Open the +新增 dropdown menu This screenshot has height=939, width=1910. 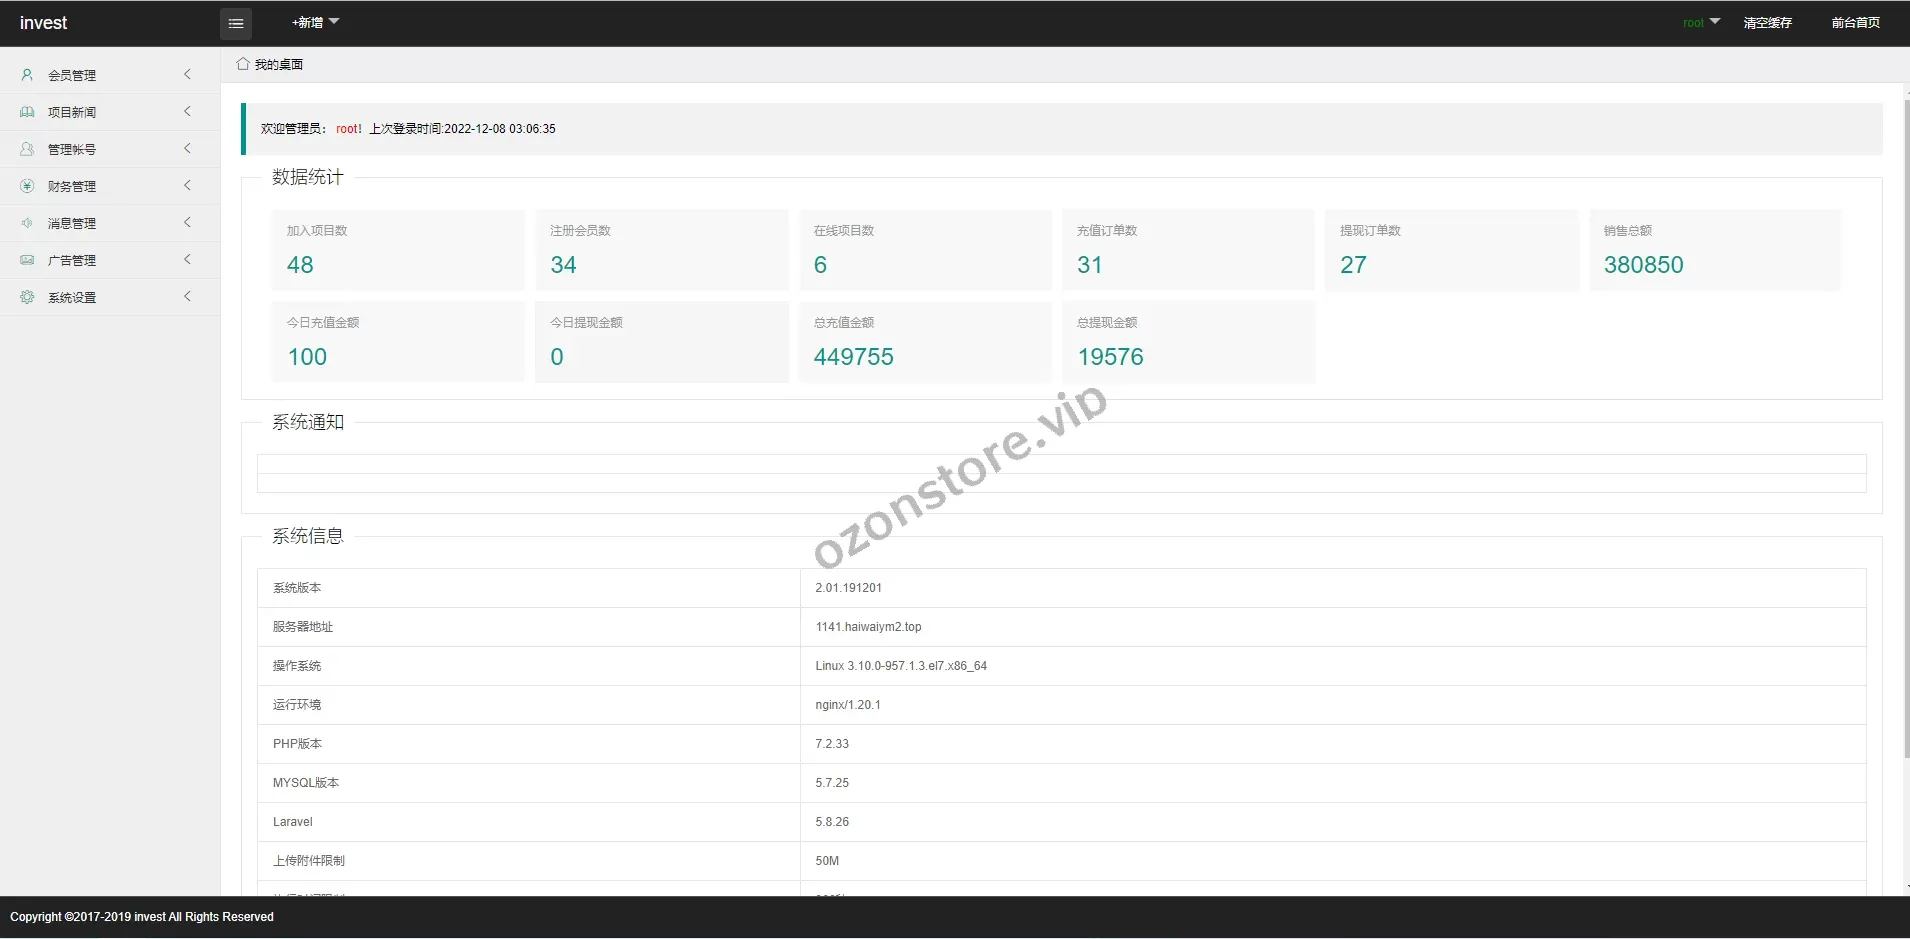tap(315, 22)
